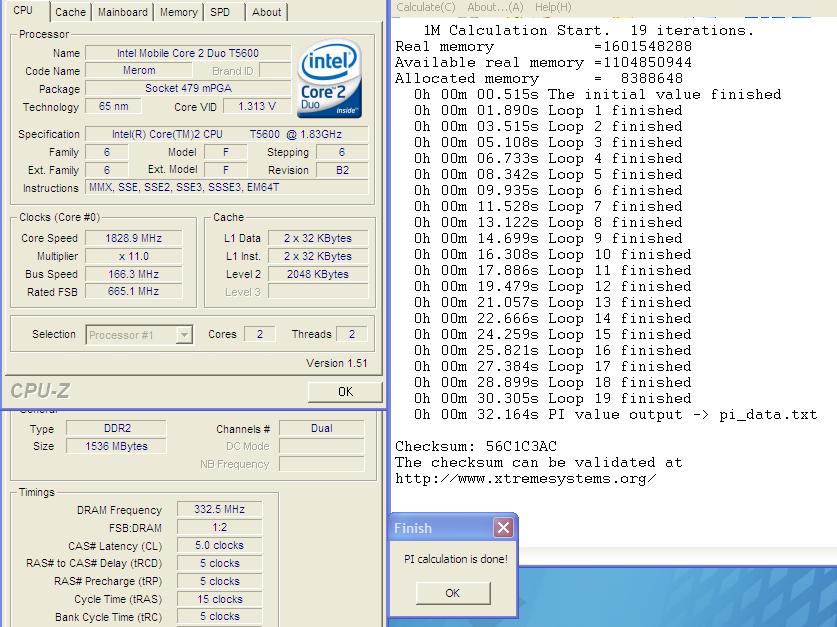Open the Help(H) menu in Super PI
837x627 pixels.
(553, 7)
